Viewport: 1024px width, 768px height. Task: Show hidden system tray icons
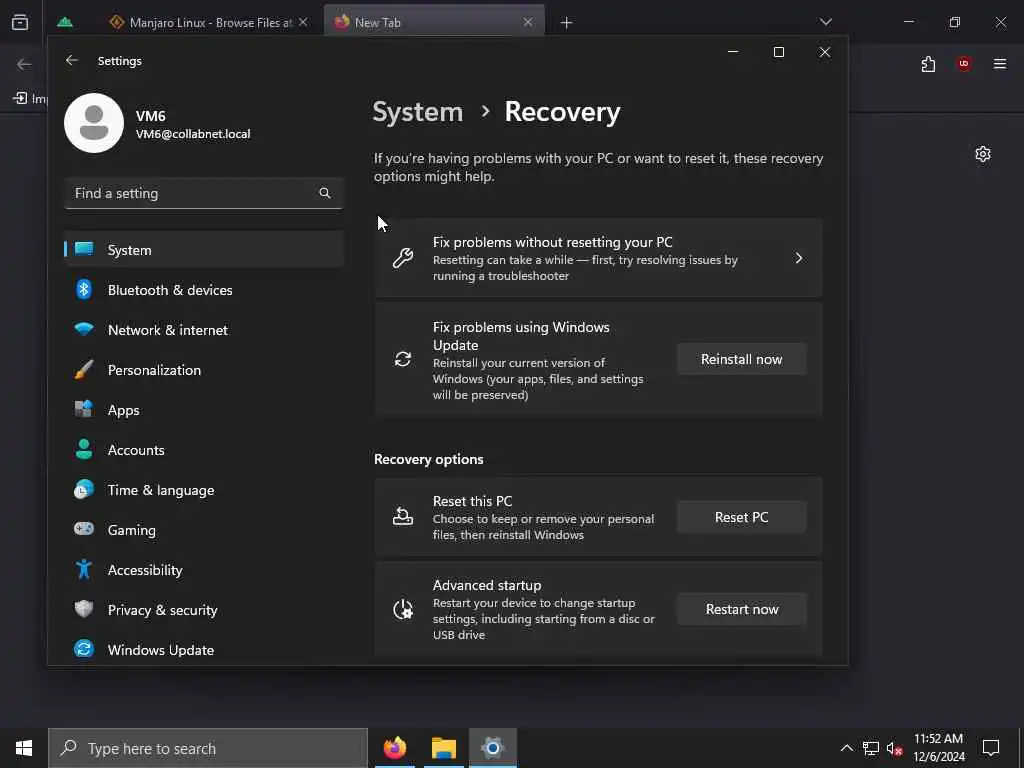pyautogui.click(x=846, y=748)
